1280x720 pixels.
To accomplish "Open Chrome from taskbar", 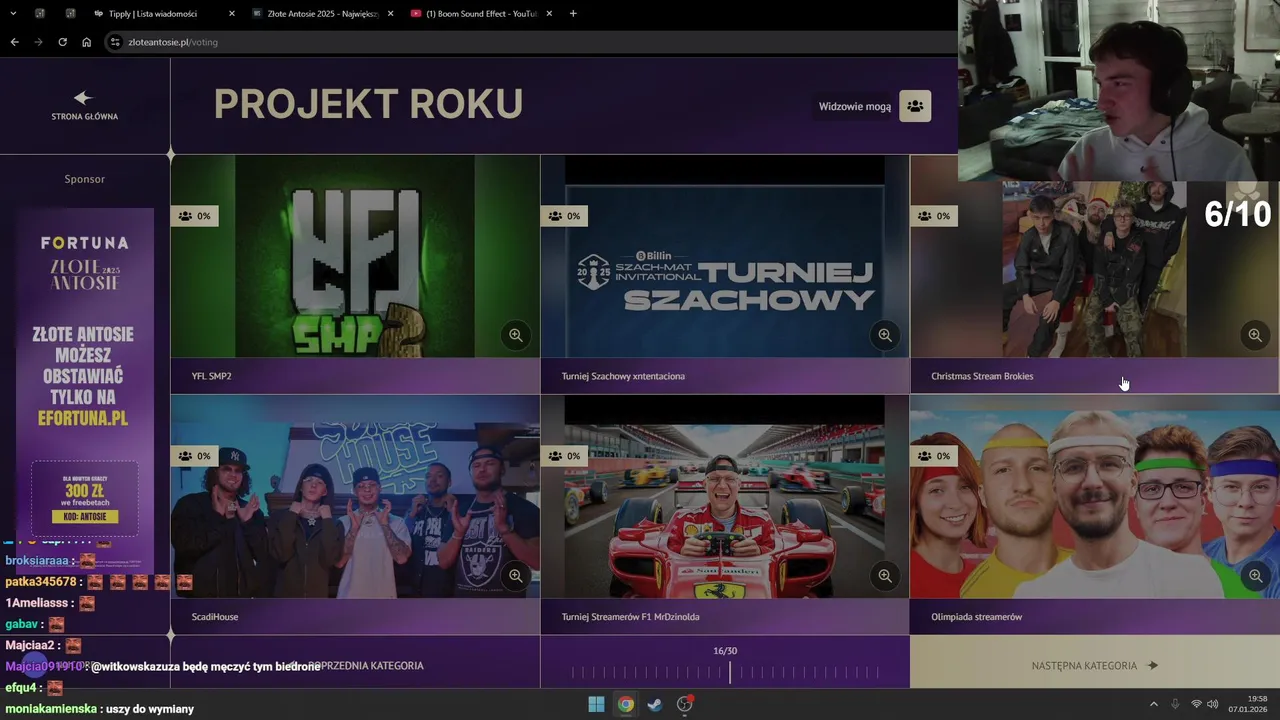I will [625, 704].
